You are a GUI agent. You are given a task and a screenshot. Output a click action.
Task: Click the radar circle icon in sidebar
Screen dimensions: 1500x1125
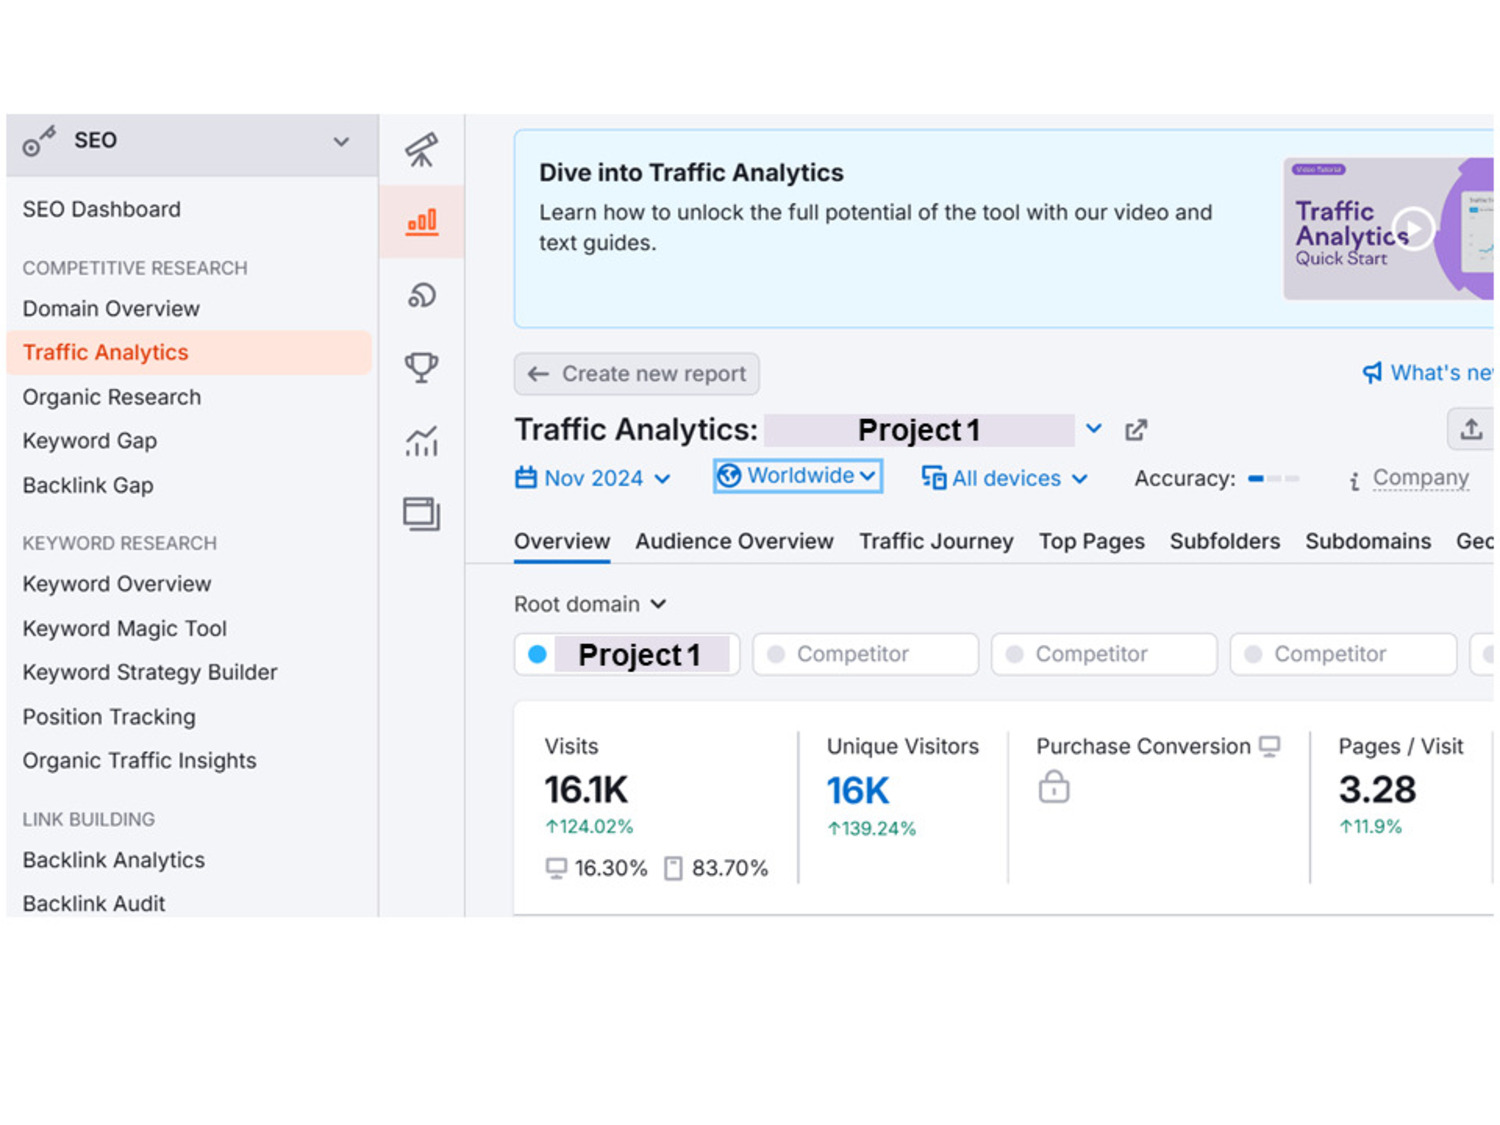(x=421, y=295)
